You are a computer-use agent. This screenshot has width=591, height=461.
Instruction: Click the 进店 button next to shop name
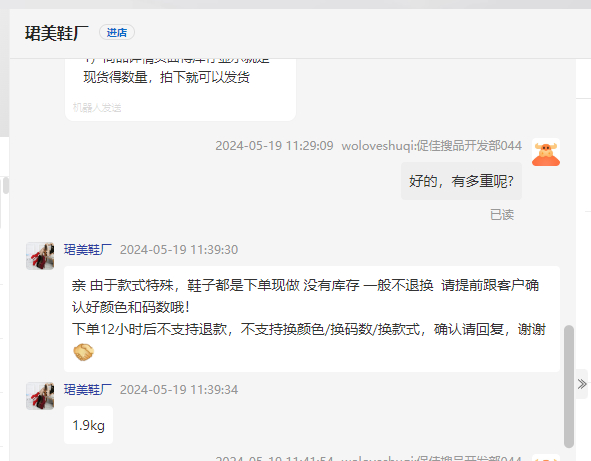[117, 32]
